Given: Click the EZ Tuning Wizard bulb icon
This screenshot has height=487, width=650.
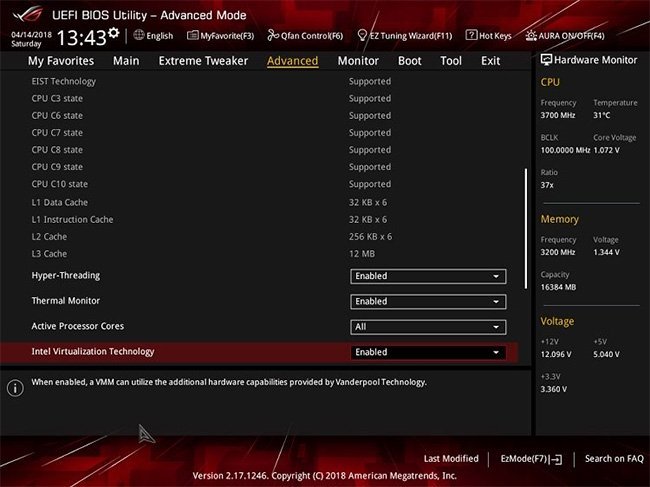Looking at the screenshot, I should click(362, 35).
